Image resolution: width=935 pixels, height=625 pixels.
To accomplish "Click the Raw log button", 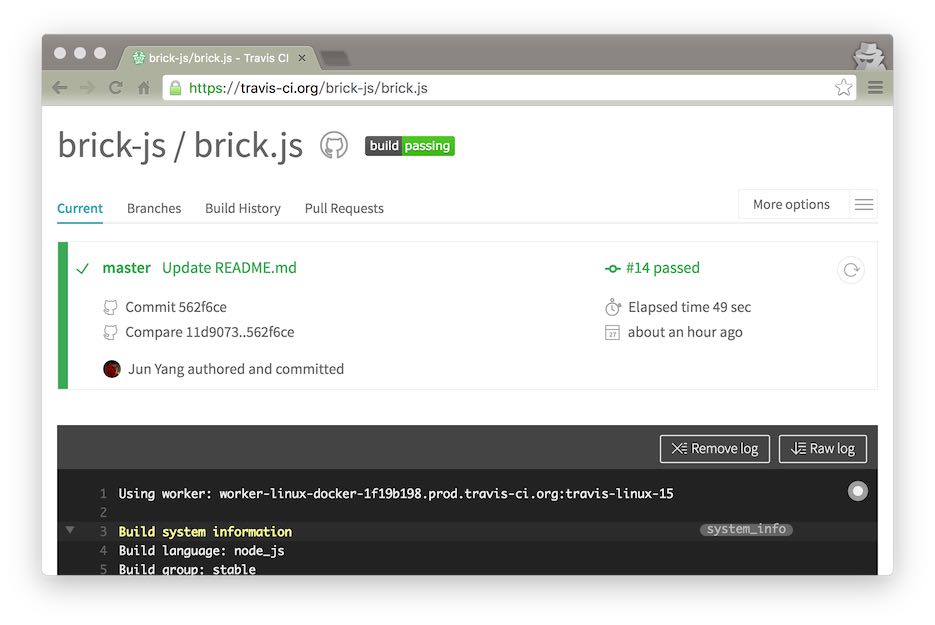I will (x=822, y=449).
